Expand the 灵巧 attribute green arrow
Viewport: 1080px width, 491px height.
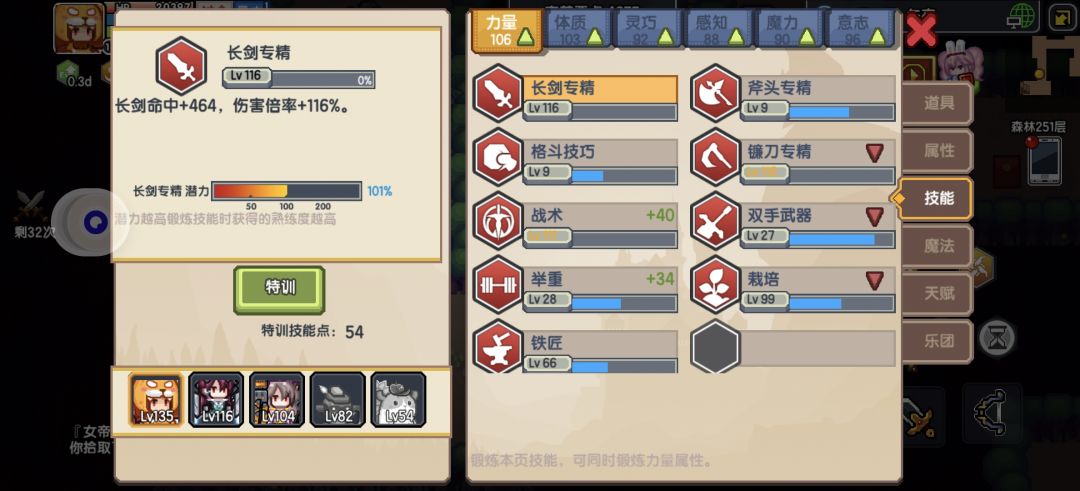666,36
